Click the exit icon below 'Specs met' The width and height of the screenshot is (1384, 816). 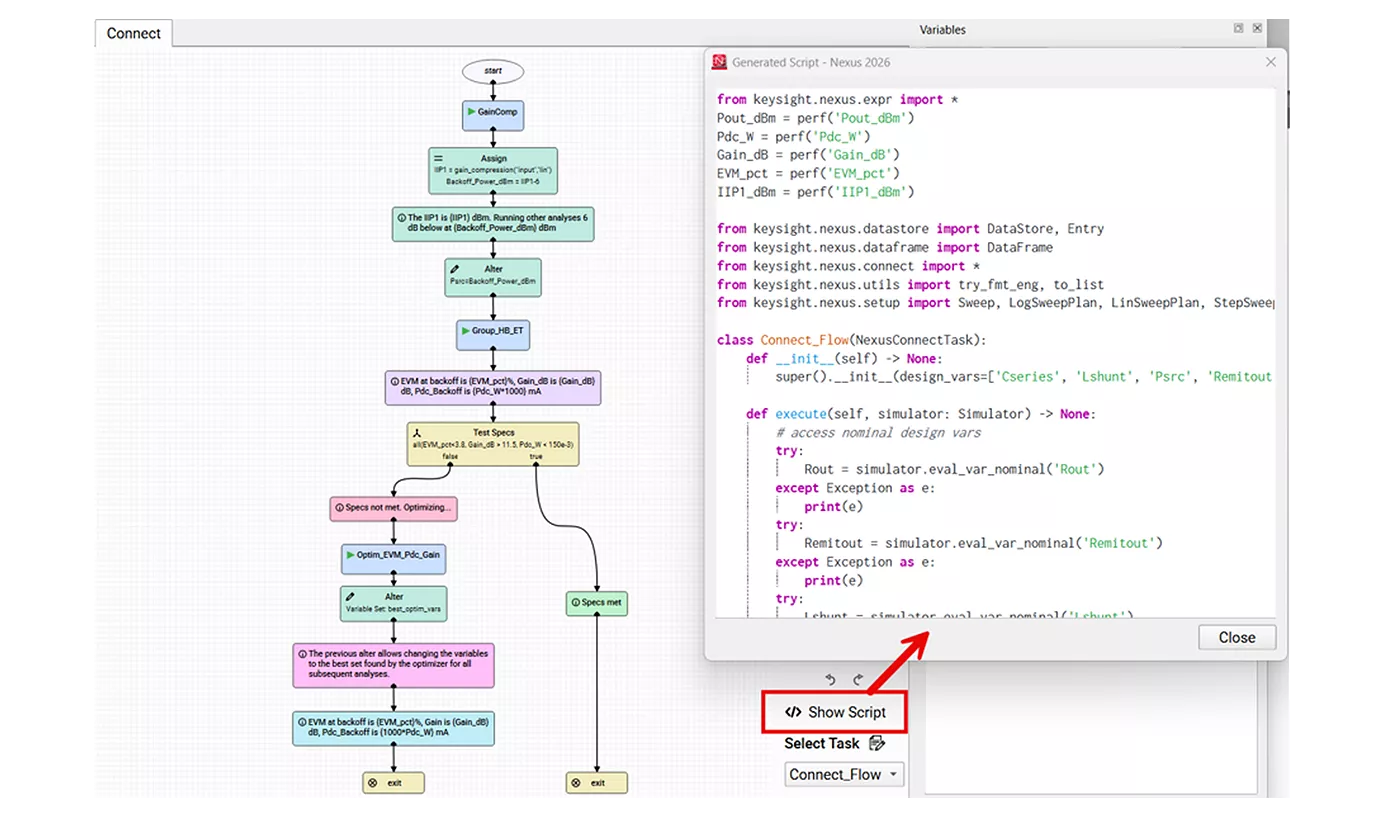coord(576,783)
